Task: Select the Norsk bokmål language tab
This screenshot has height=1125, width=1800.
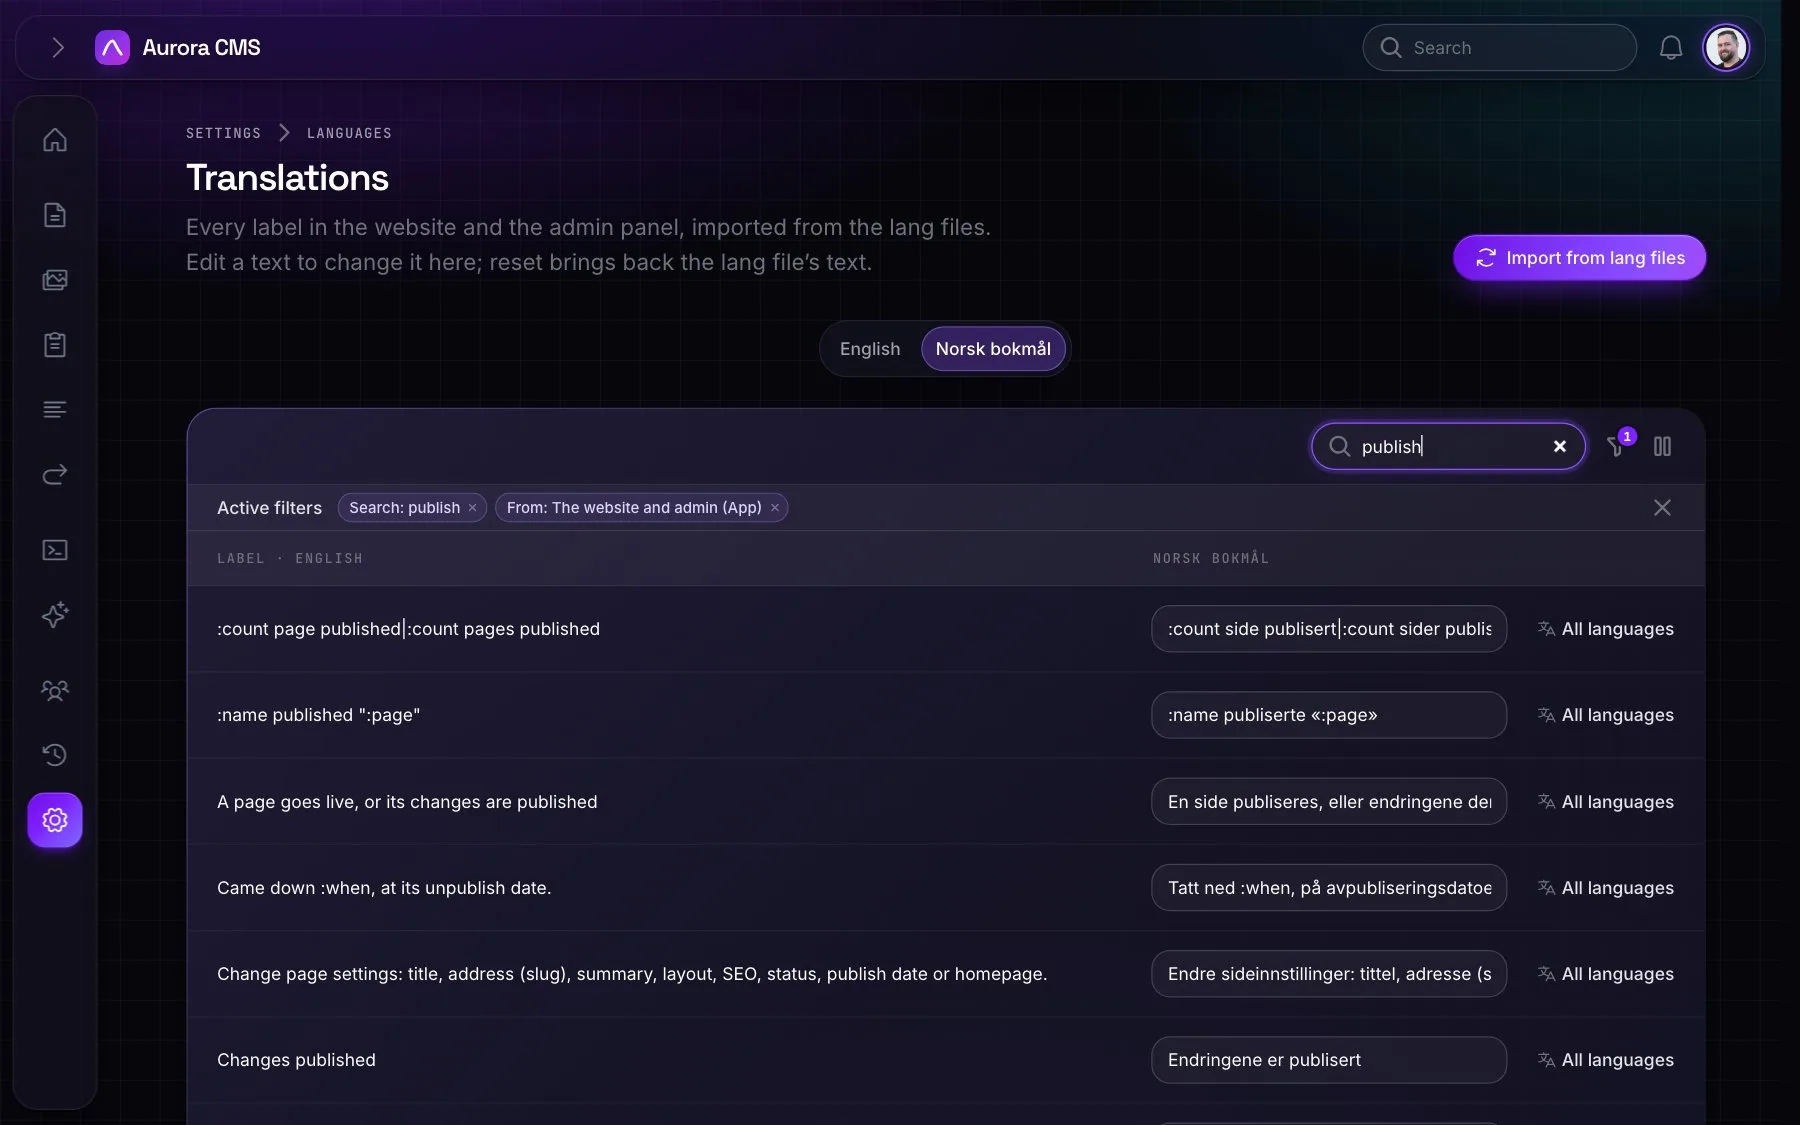Action: [x=993, y=349]
